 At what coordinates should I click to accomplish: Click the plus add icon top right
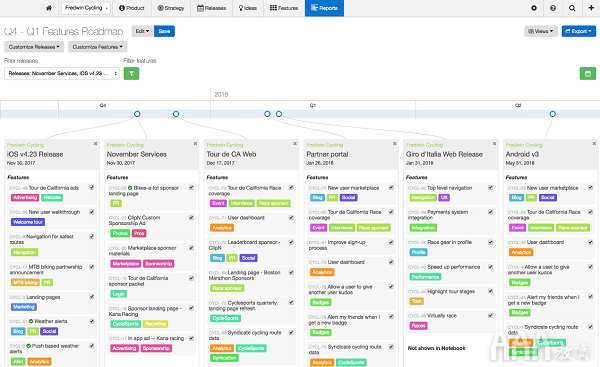coord(591,8)
